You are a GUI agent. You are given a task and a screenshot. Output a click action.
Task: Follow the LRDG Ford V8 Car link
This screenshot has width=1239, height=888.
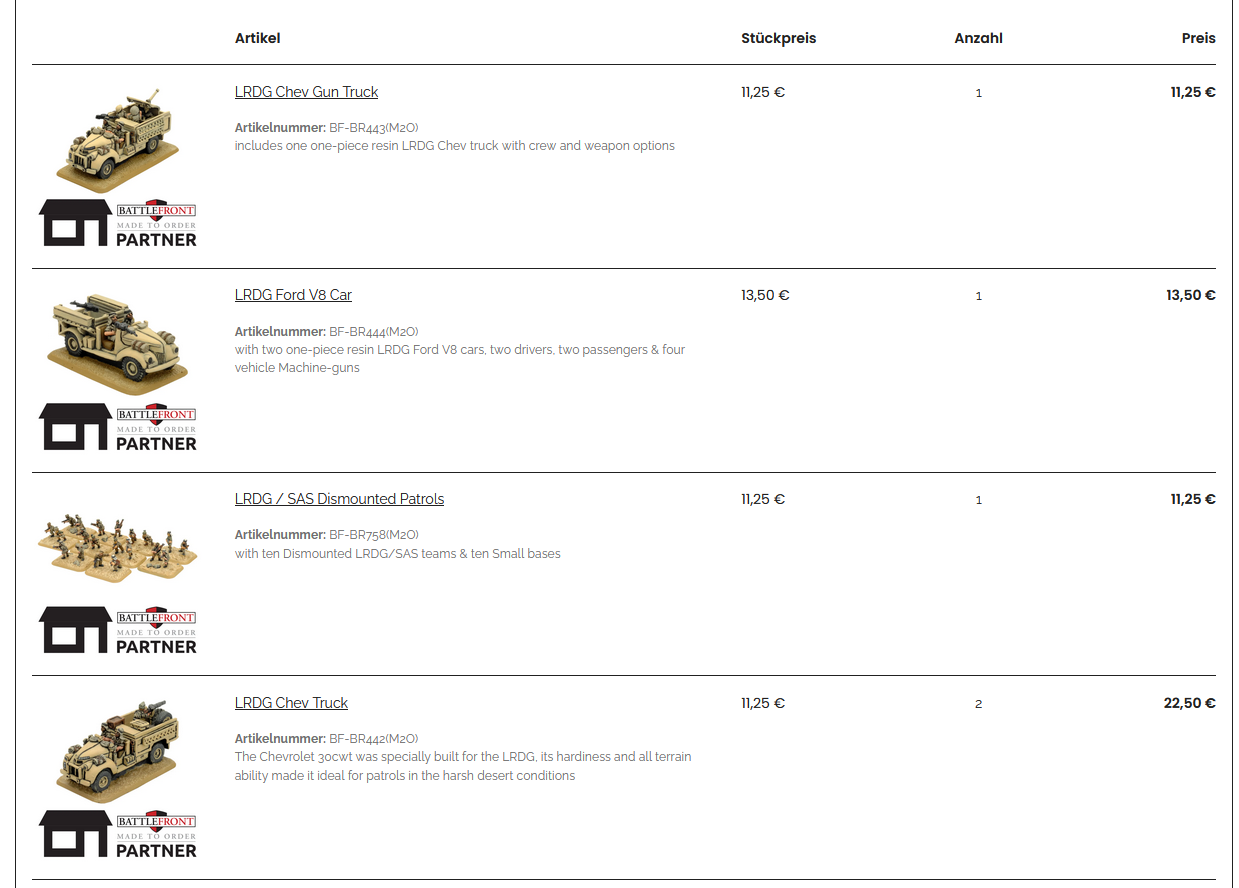coord(293,295)
